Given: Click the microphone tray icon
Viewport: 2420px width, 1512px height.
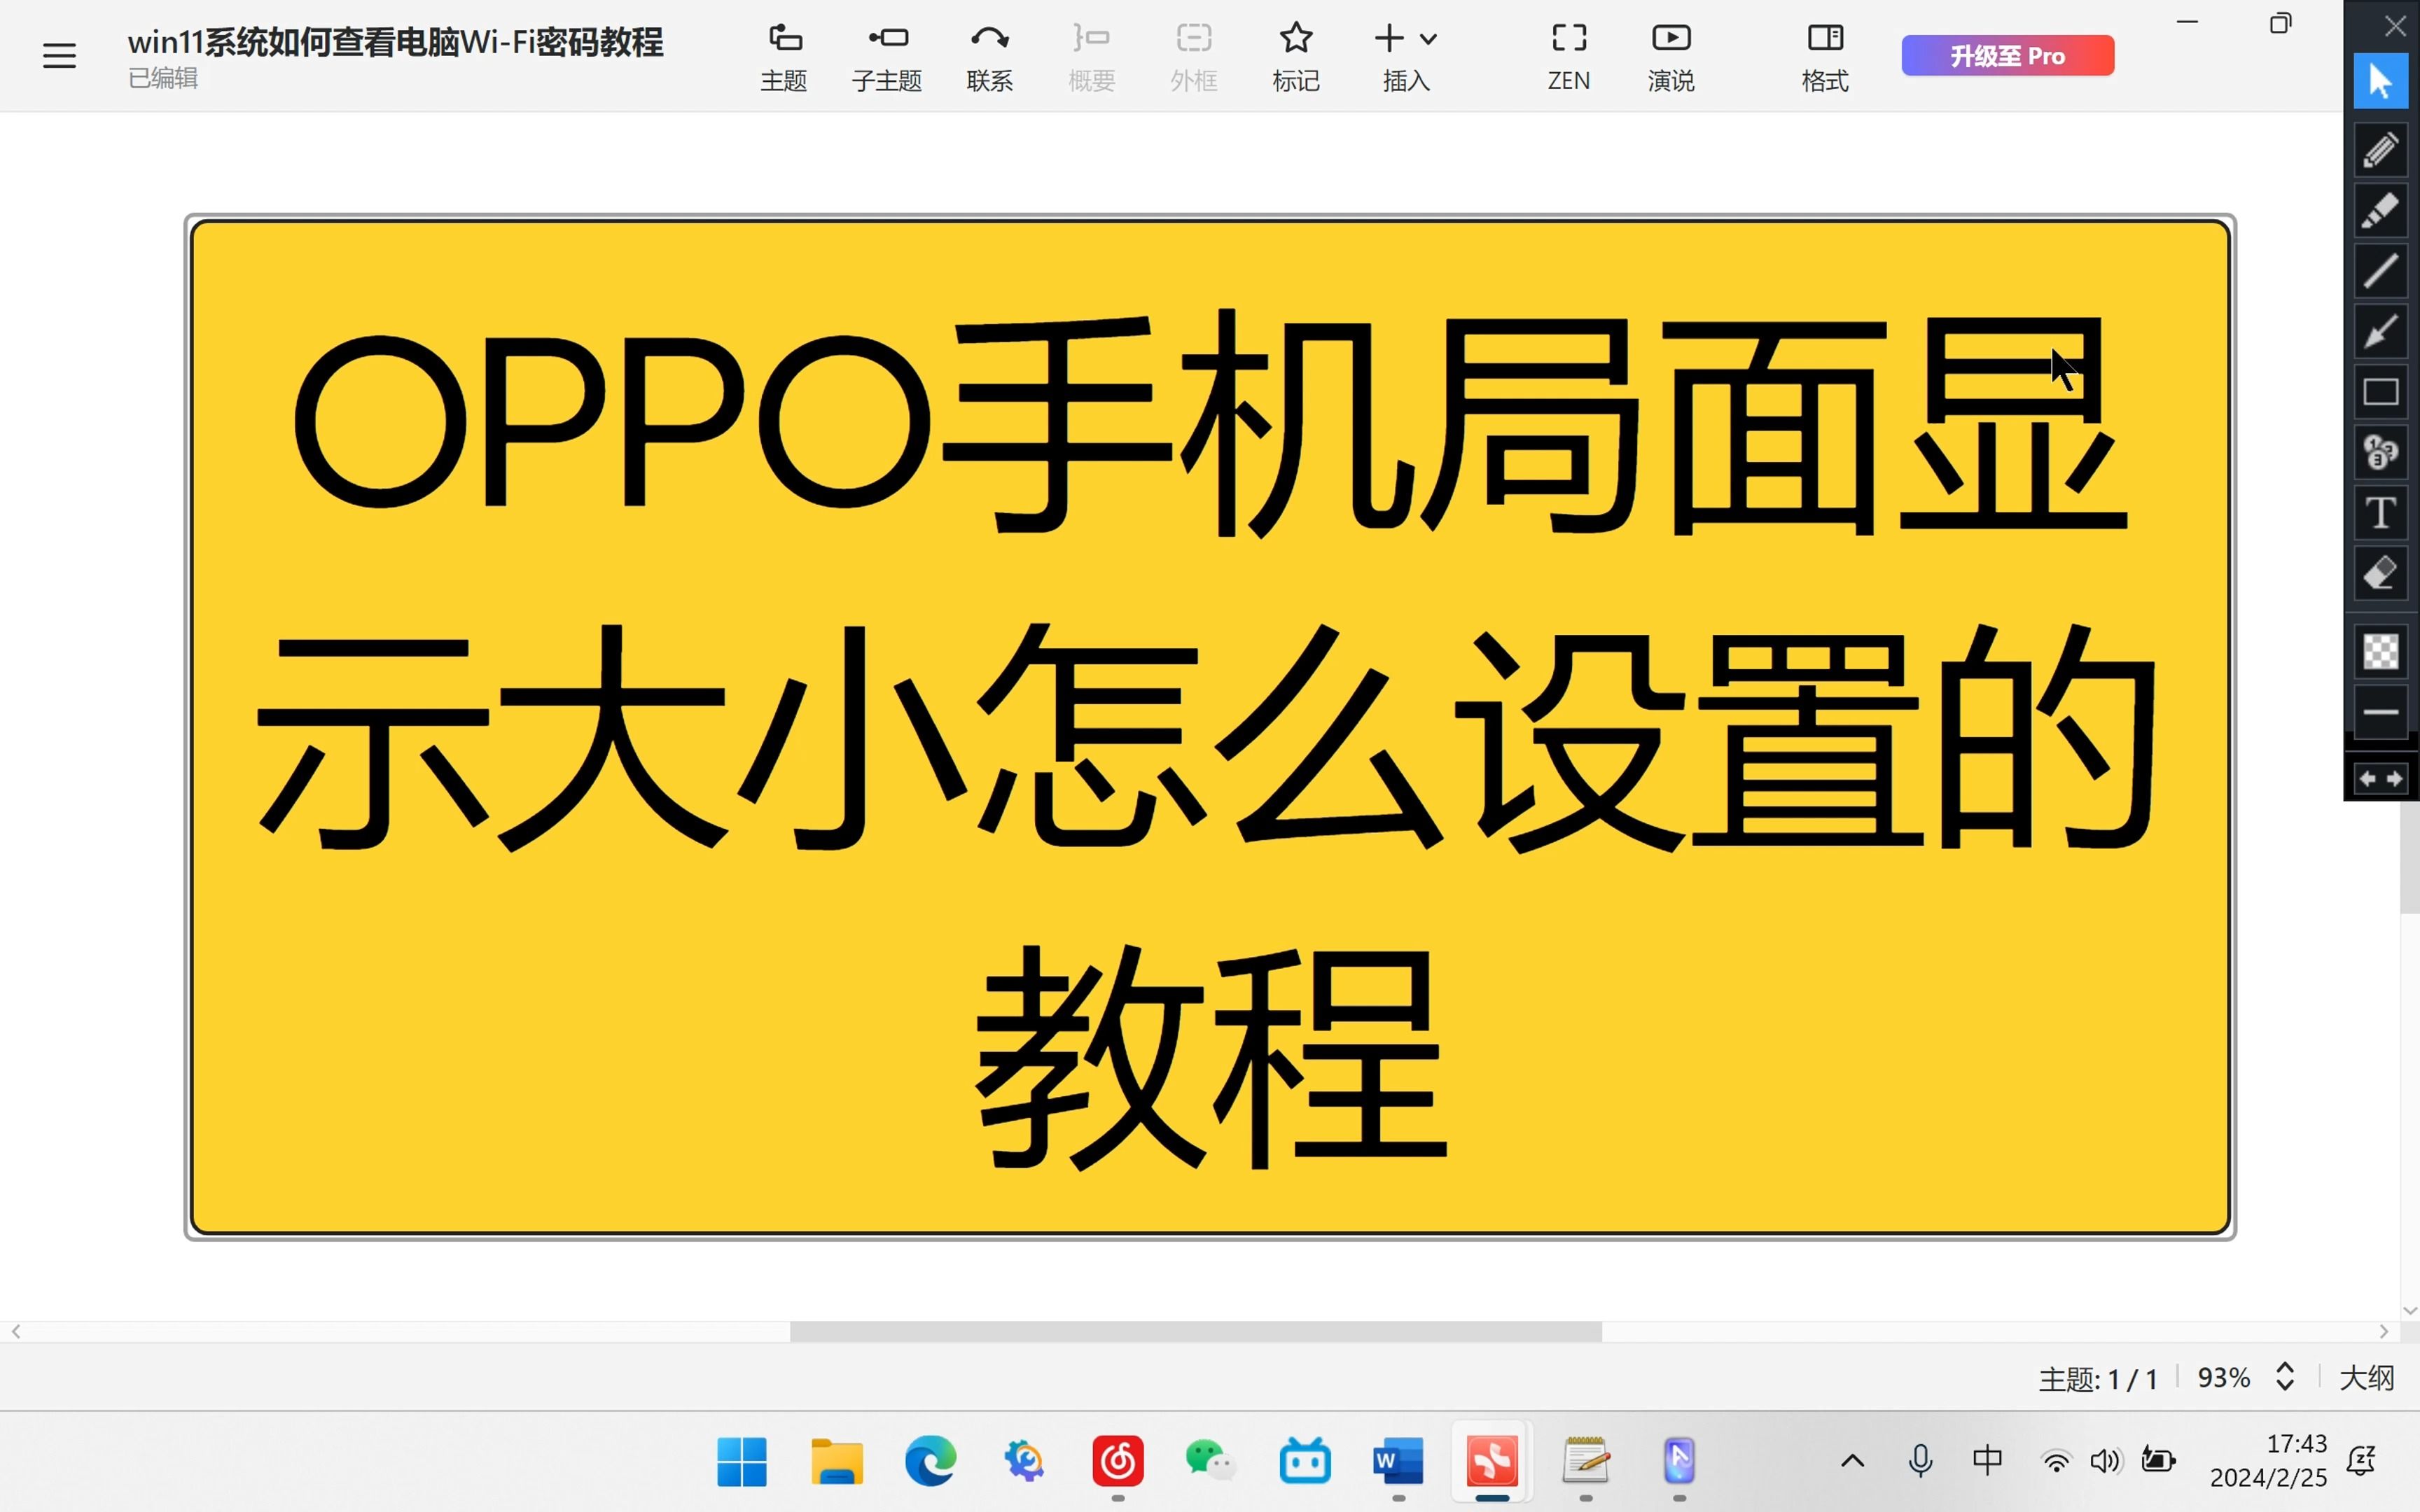Looking at the screenshot, I should pos(1920,1461).
